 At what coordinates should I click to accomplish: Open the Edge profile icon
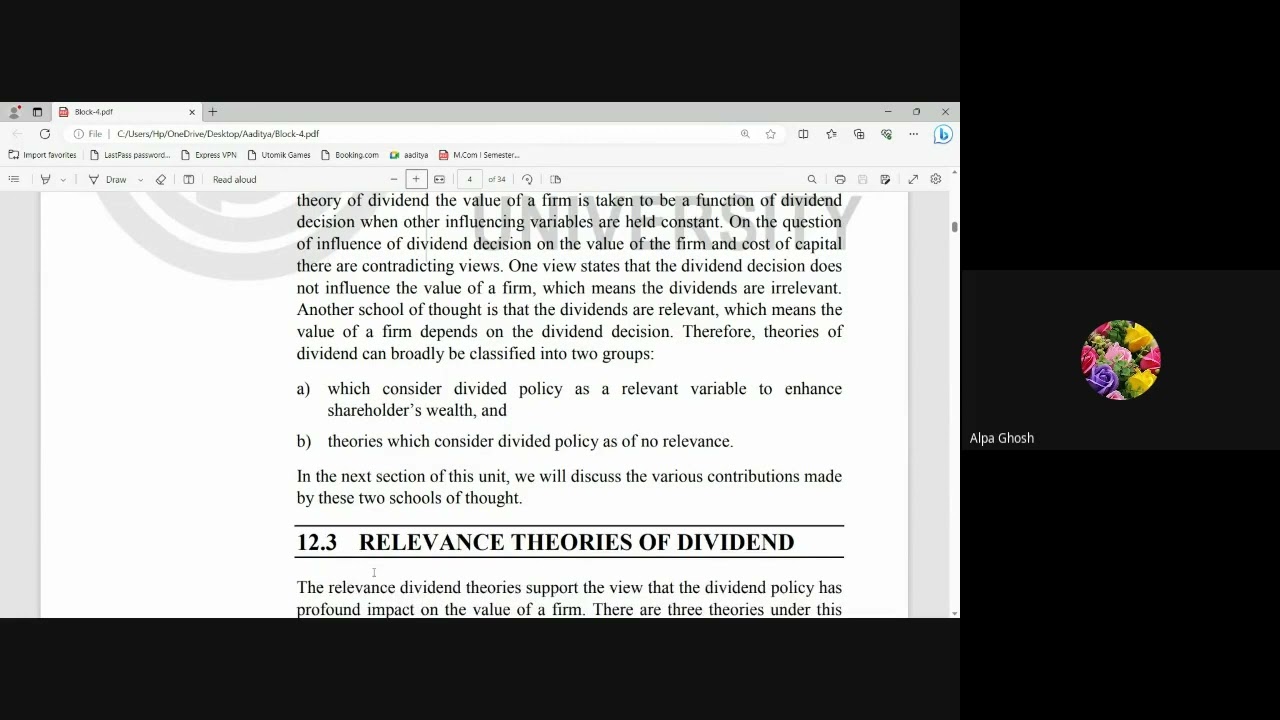pyautogui.click(x=14, y=112)
